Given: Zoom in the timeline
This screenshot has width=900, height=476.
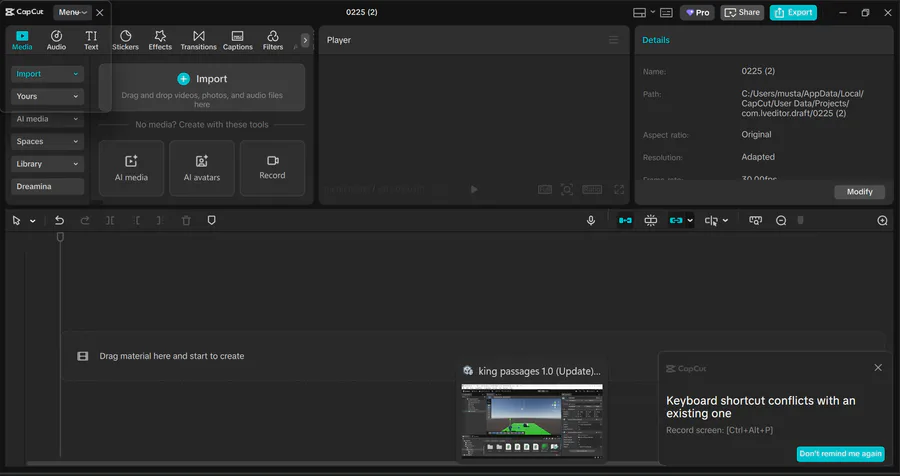Looking at the screenshot, I should point(882,220).
